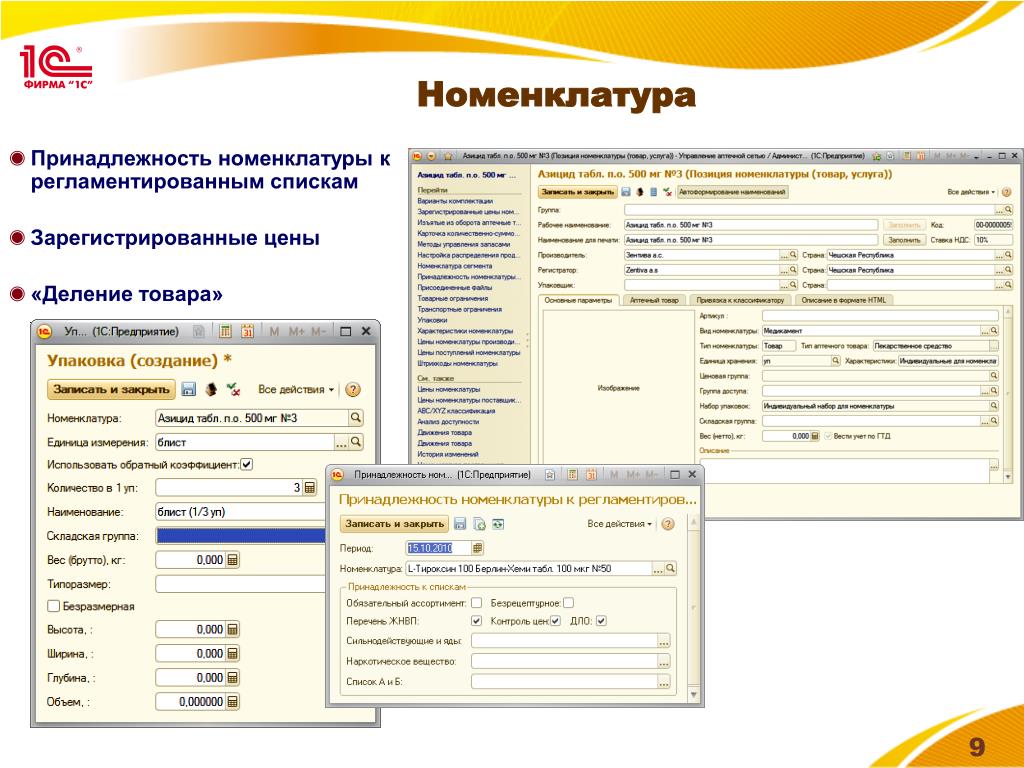
Task: Open calculator beside Вес (нетто) field
Action: (815, 436)
